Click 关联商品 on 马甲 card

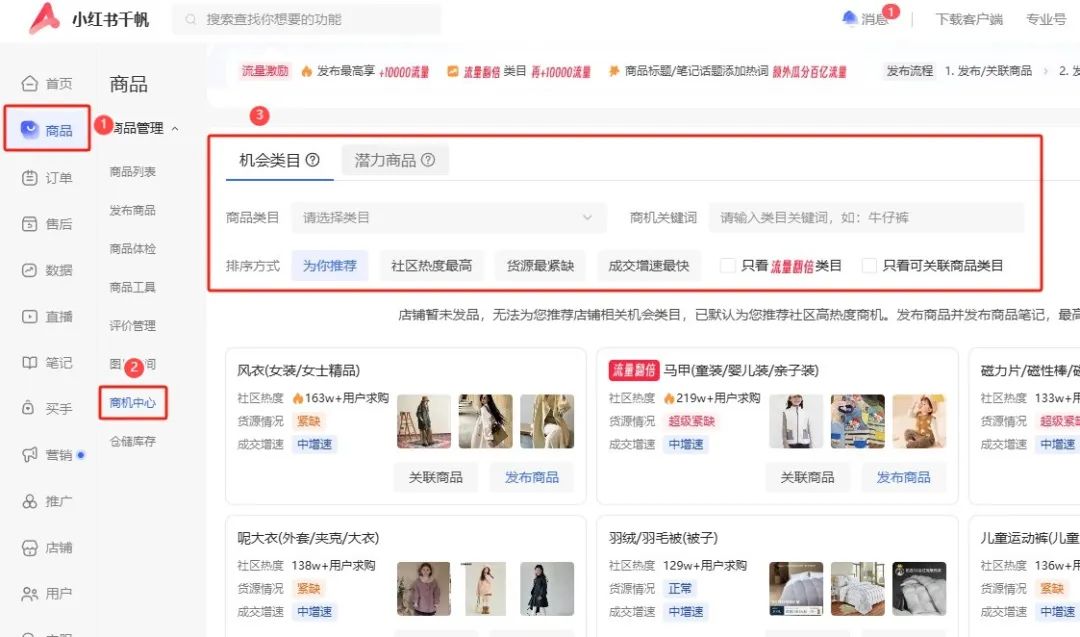(807, 477)
